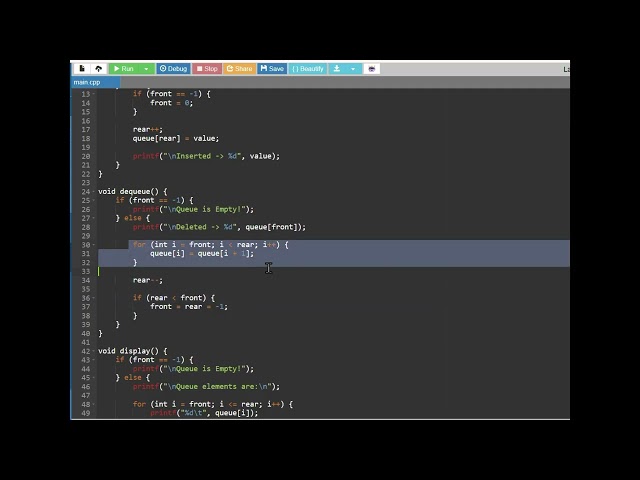Collapse the fold at line 43
Image resolution: width=640 pixels, height=480 pixels.
[94, 360]
